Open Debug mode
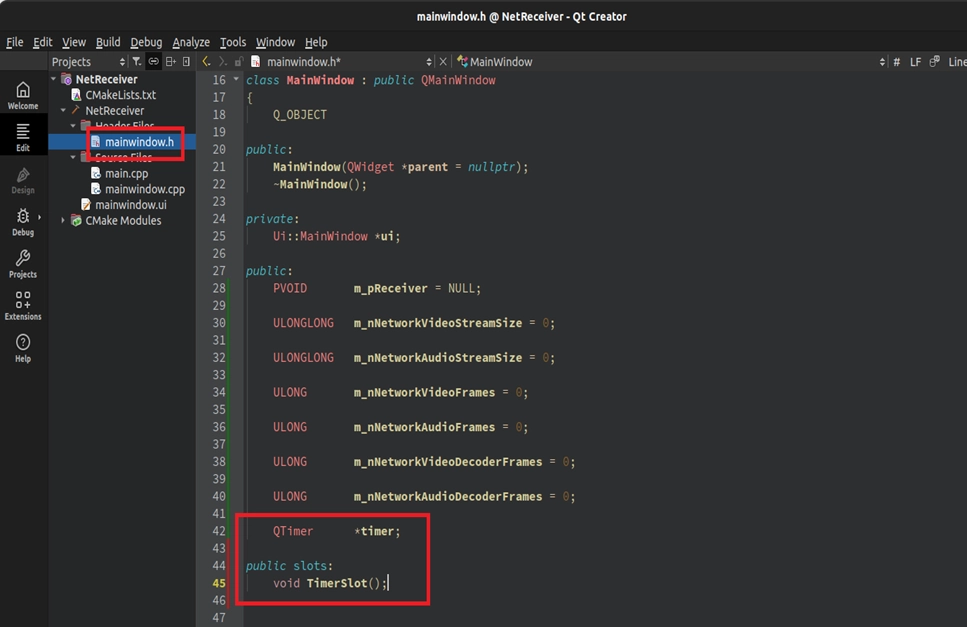The height and width of the screenshot is (627, 967). 23,222
